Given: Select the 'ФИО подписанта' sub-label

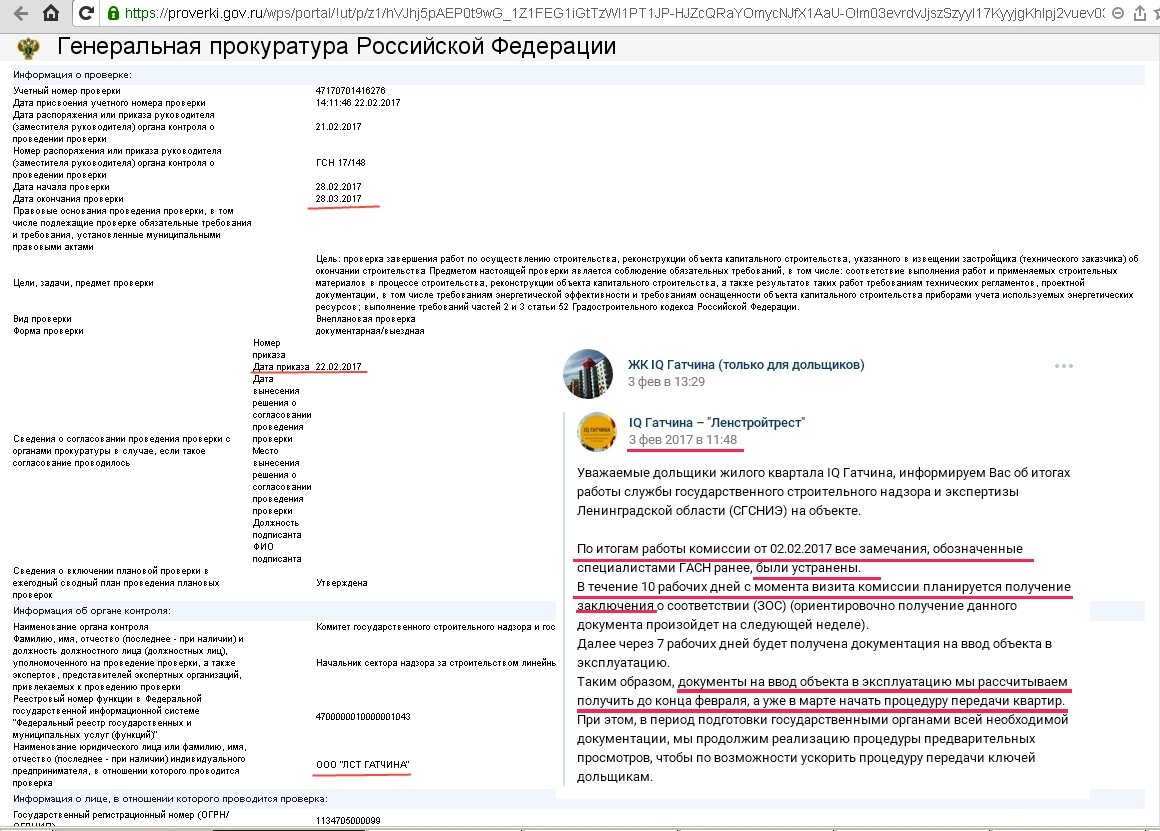Looking at the screenshot, I should pos(277,553).
